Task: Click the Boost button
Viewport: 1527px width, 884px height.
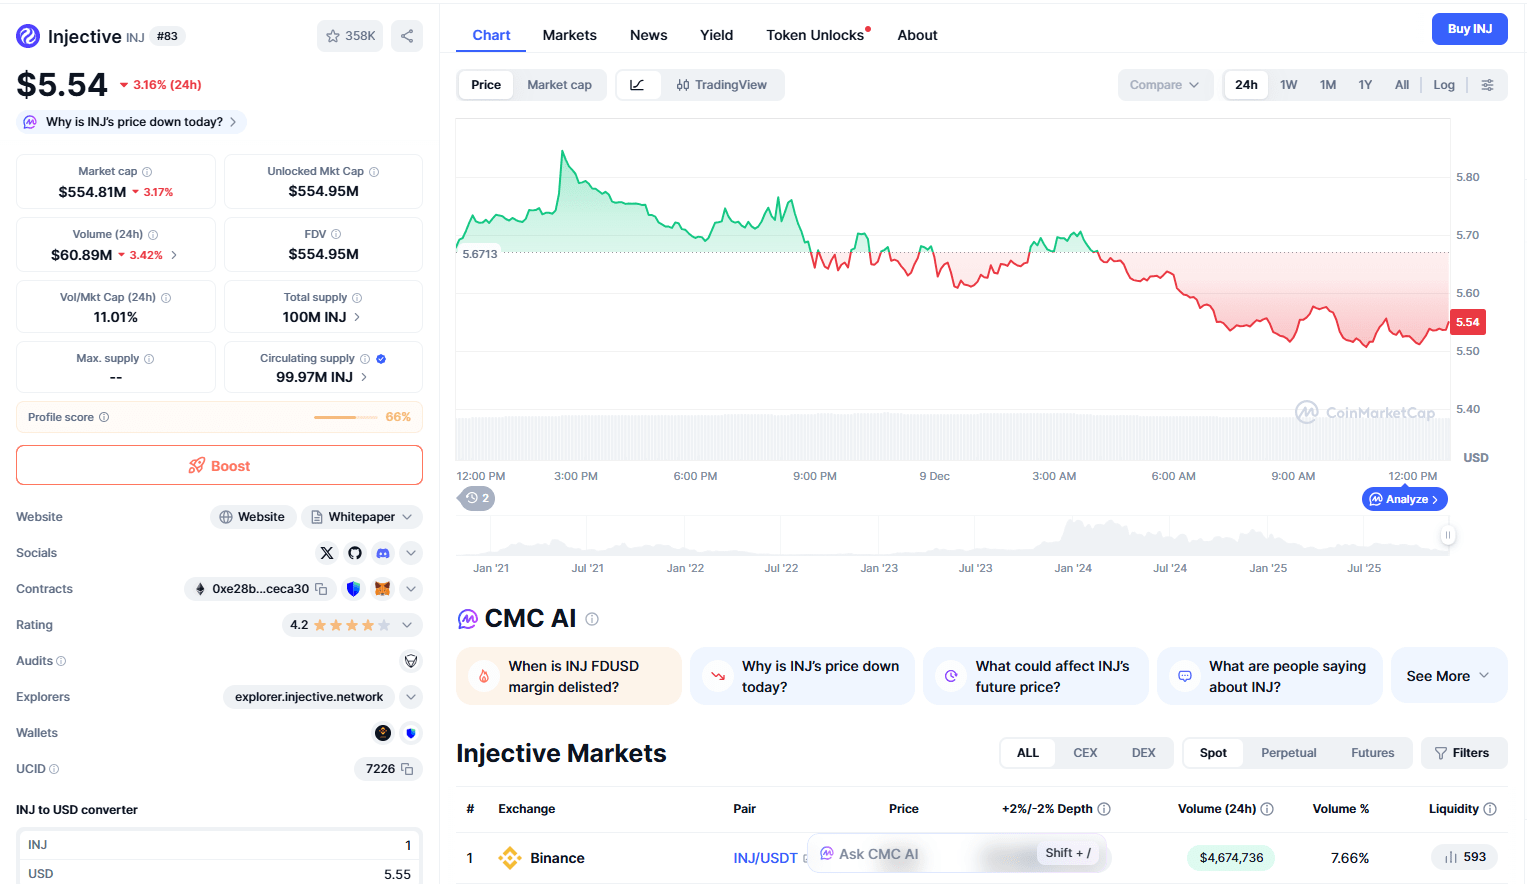Action: (219, 466)
